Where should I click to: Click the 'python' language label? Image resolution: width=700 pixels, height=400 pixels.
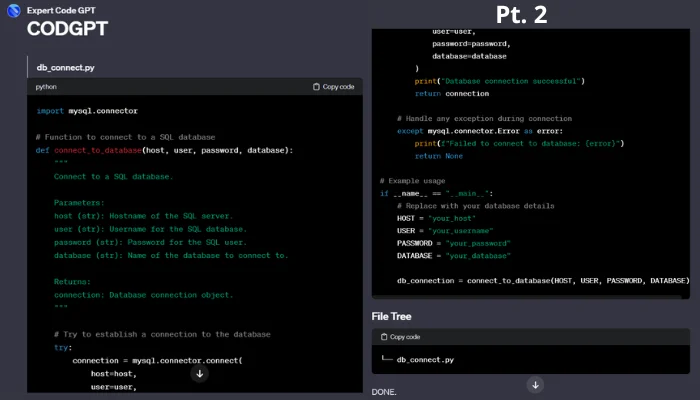[x=46, y=87]
